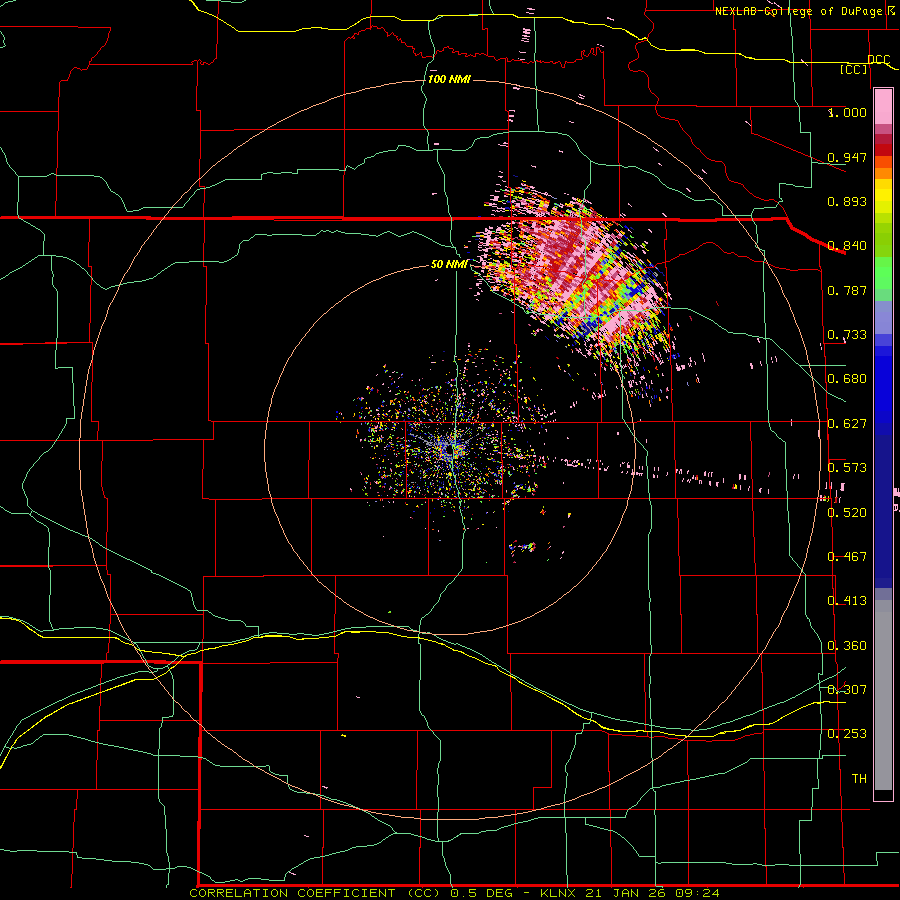Select the 0.627 scale value
Viewport: 900px width, 900px height.
847,423
